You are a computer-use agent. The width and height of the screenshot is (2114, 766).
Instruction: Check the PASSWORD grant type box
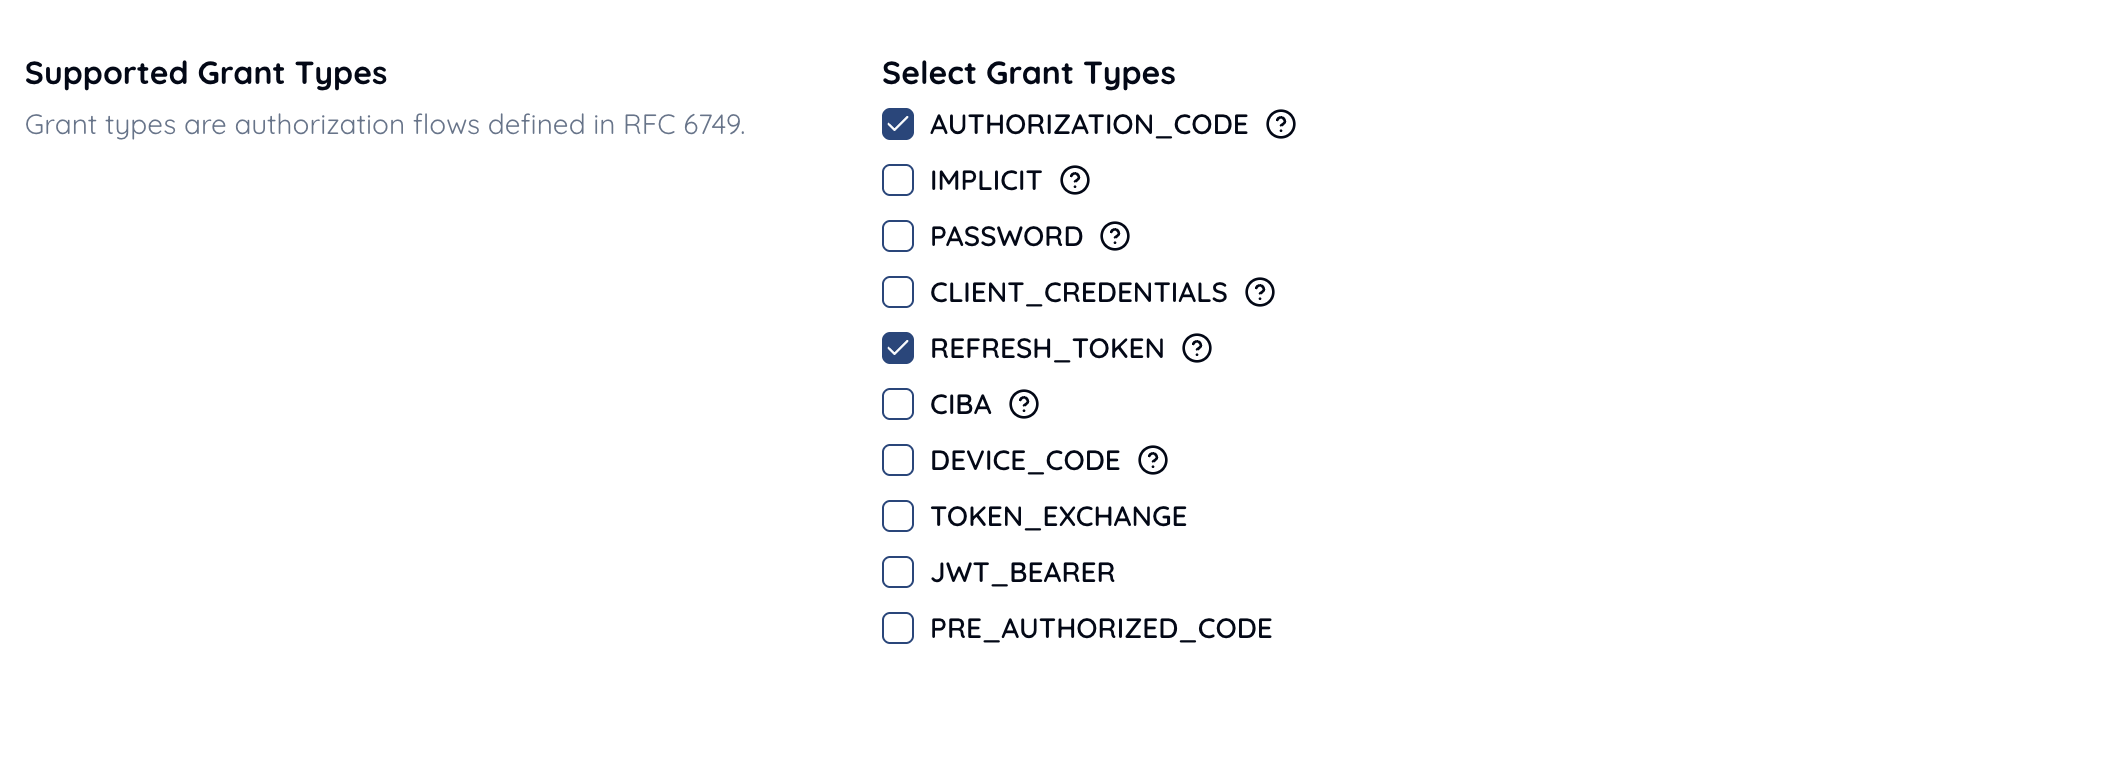(898, 236)
